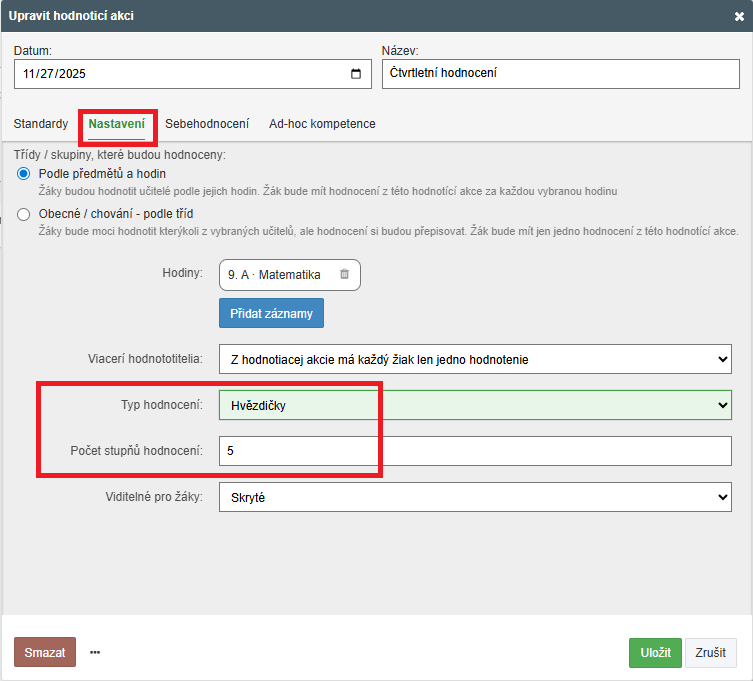
Task: Open the Sebehodnocení tab
Action: point(207,124)
